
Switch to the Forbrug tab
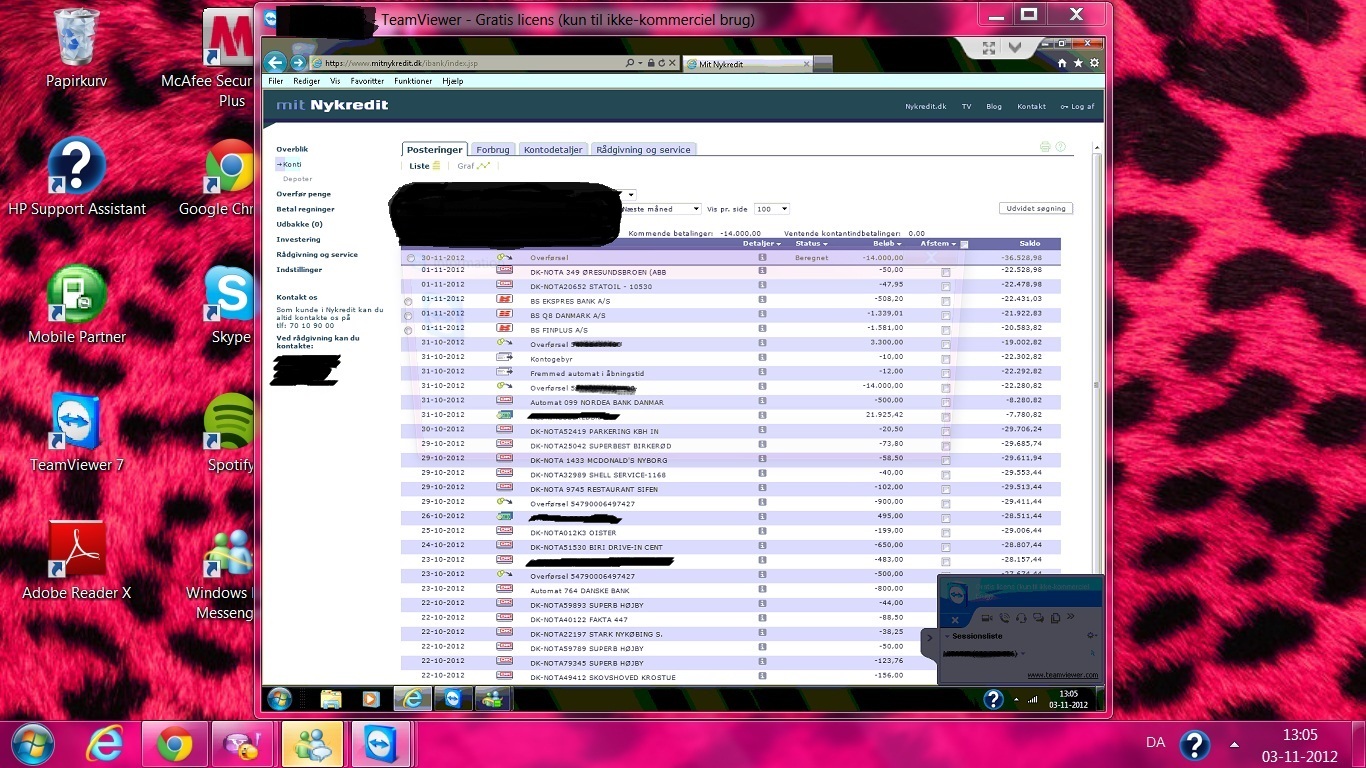[493, 150]
